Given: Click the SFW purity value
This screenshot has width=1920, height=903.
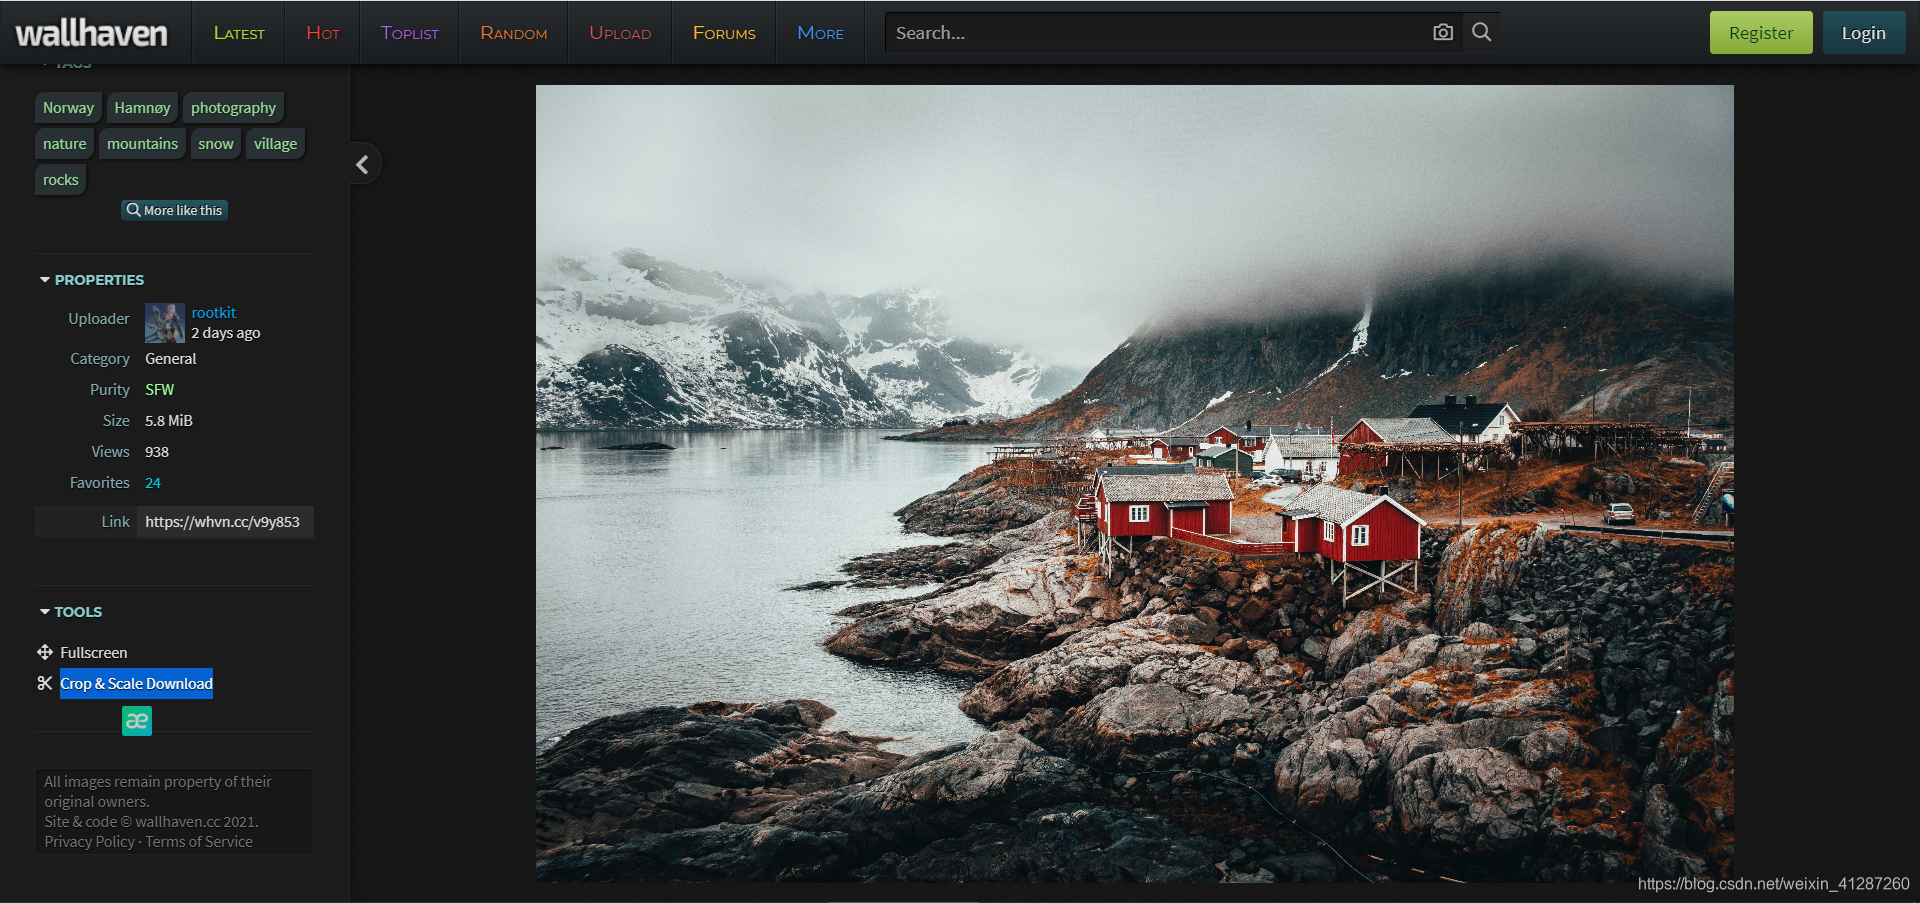Looking at the screenshot, I should click(160, 389).
